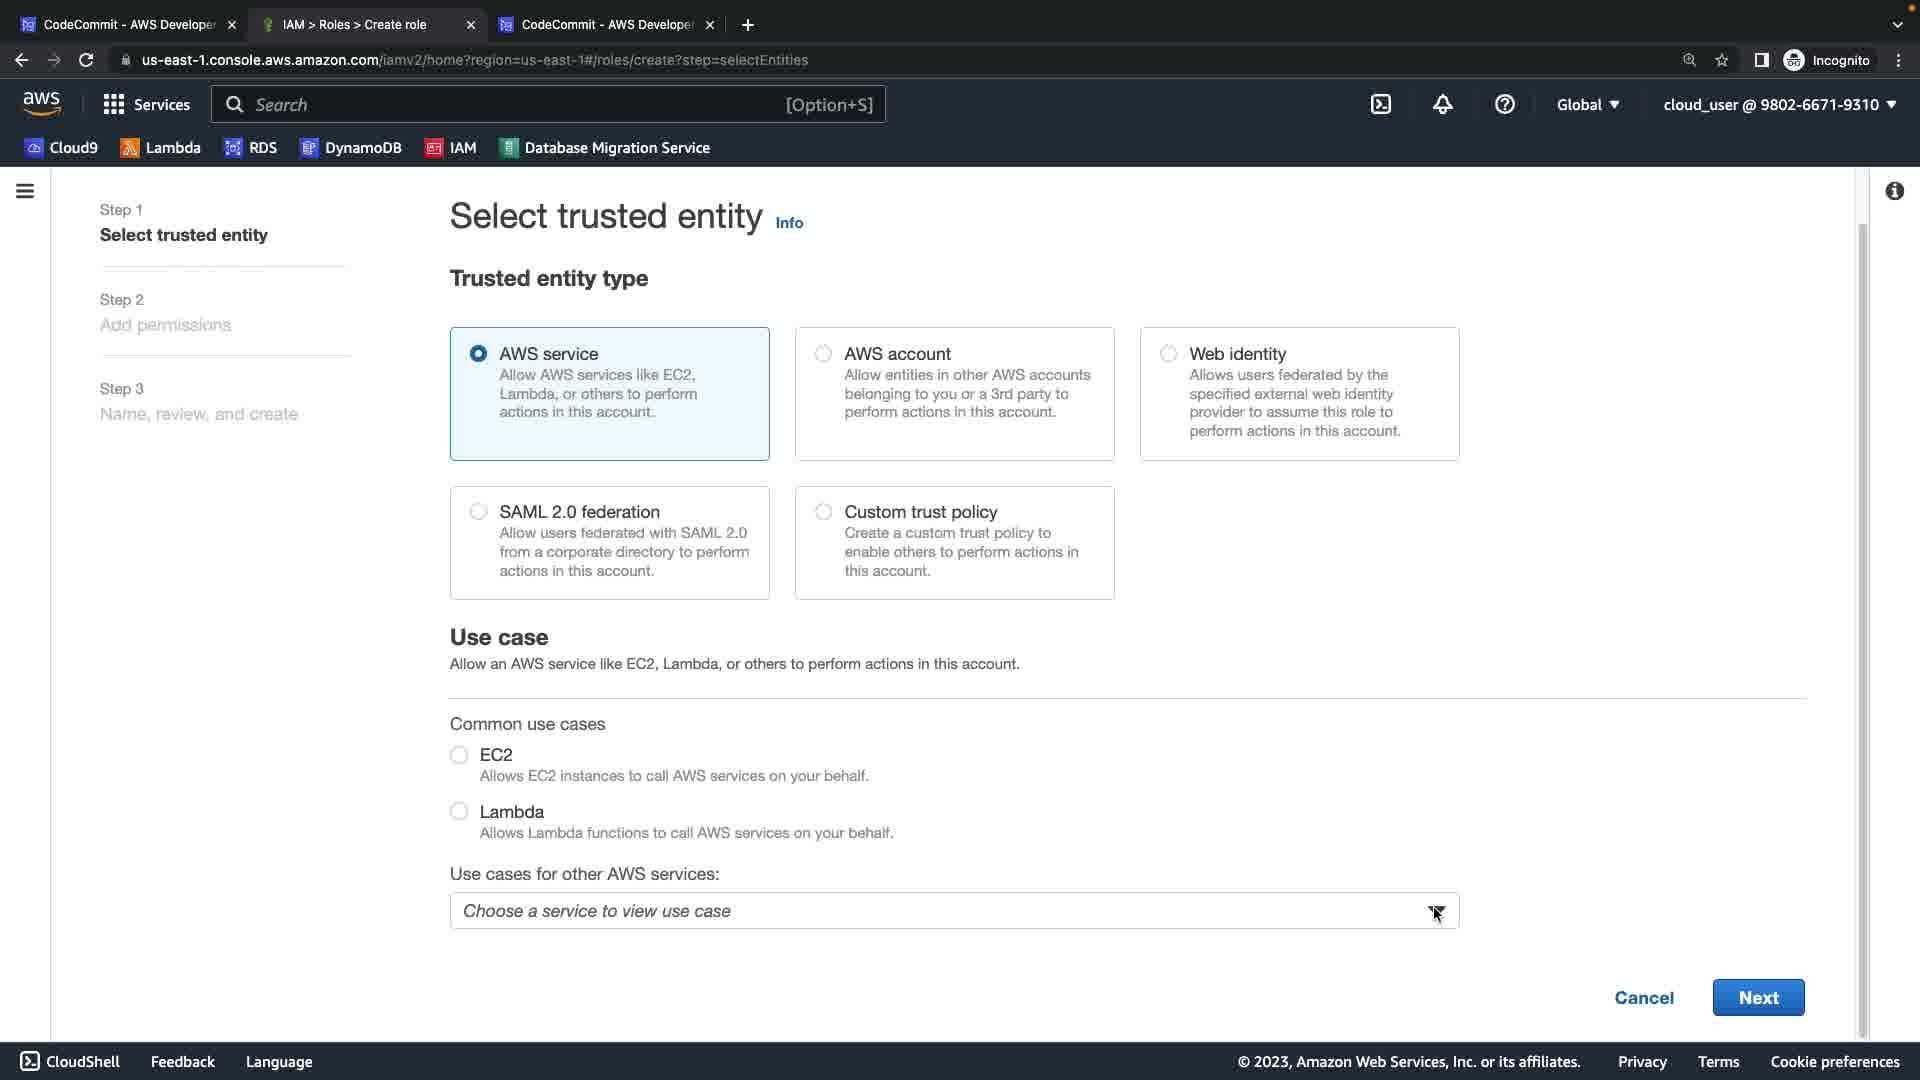Expand the choose a service dropdown
Image resolution: width=1920 pixels, height=1080 pixels.
(954, 911)
